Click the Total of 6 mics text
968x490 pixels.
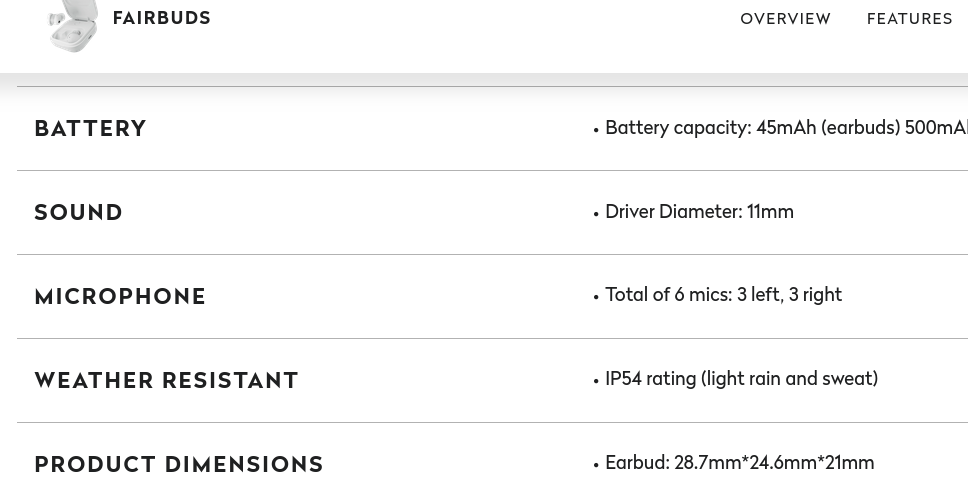click(x=723, y=295)
